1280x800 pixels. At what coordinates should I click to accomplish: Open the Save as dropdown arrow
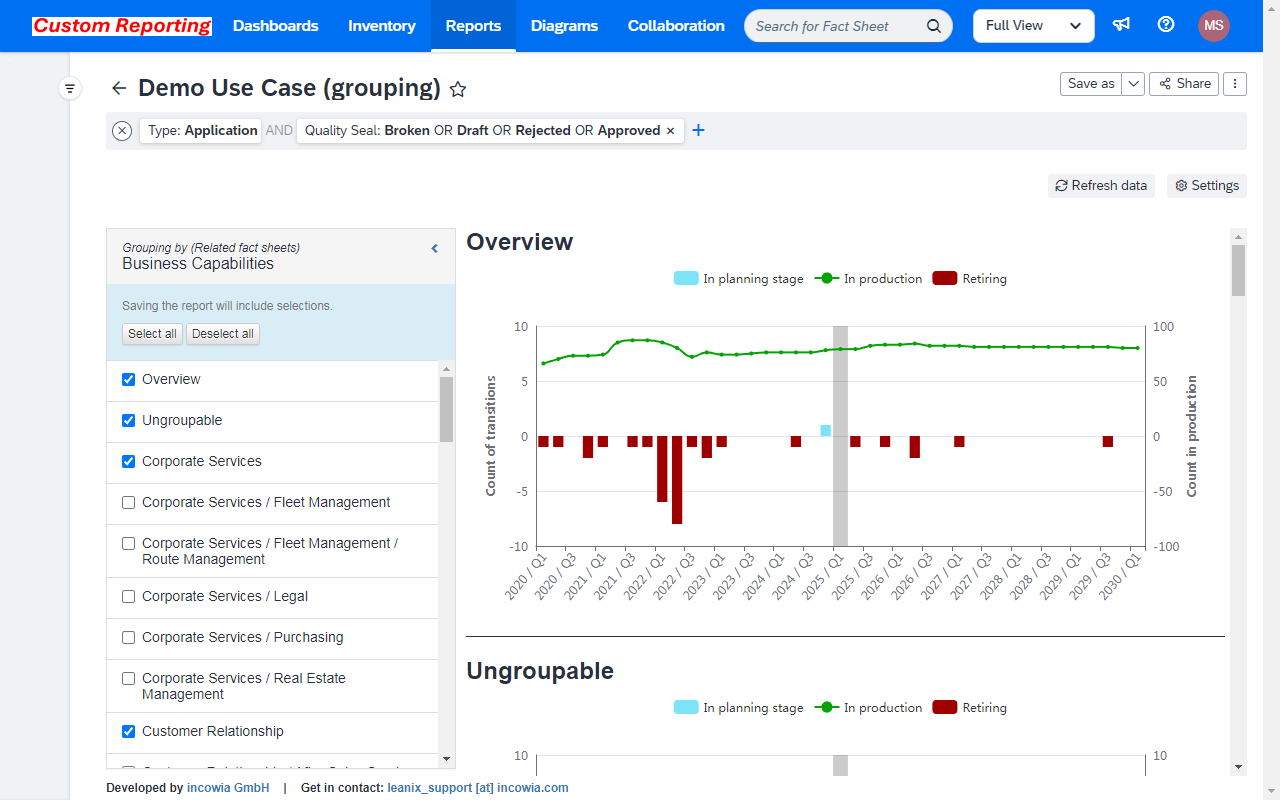[x=1133, y=84]
